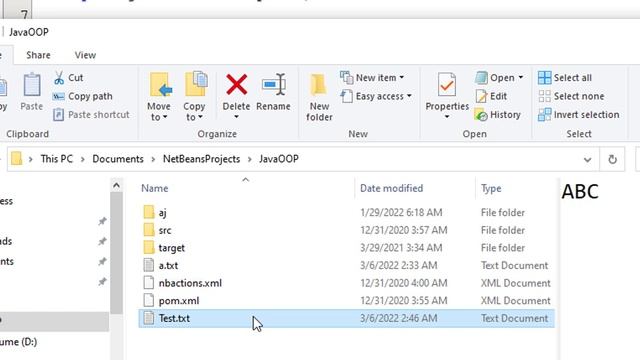The height and width of the screenshot is (360, 640).
Task: Expand breadcrumb chevron after This PC
Action: click(x=82, y=159)
